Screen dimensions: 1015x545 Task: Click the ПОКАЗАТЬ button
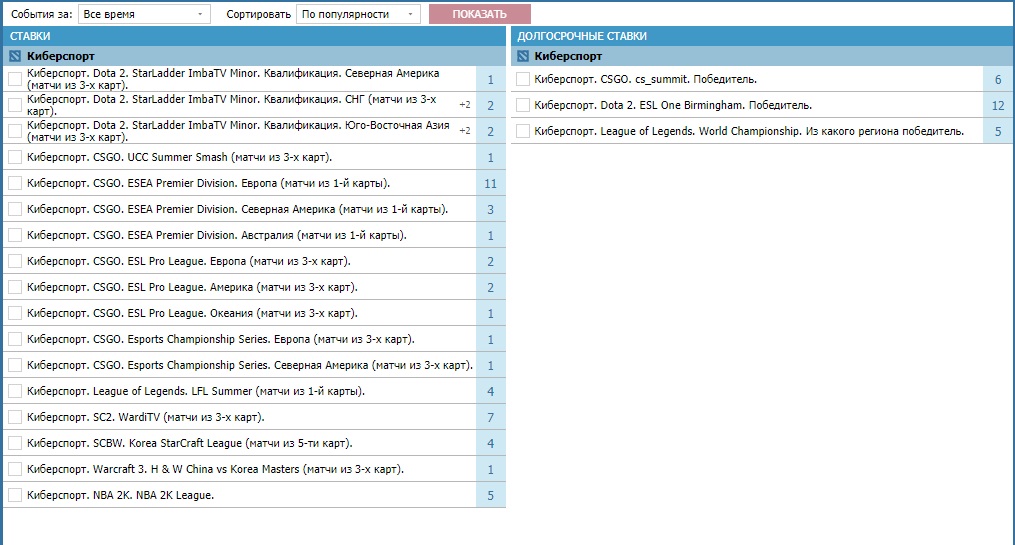tap(480, 14)
